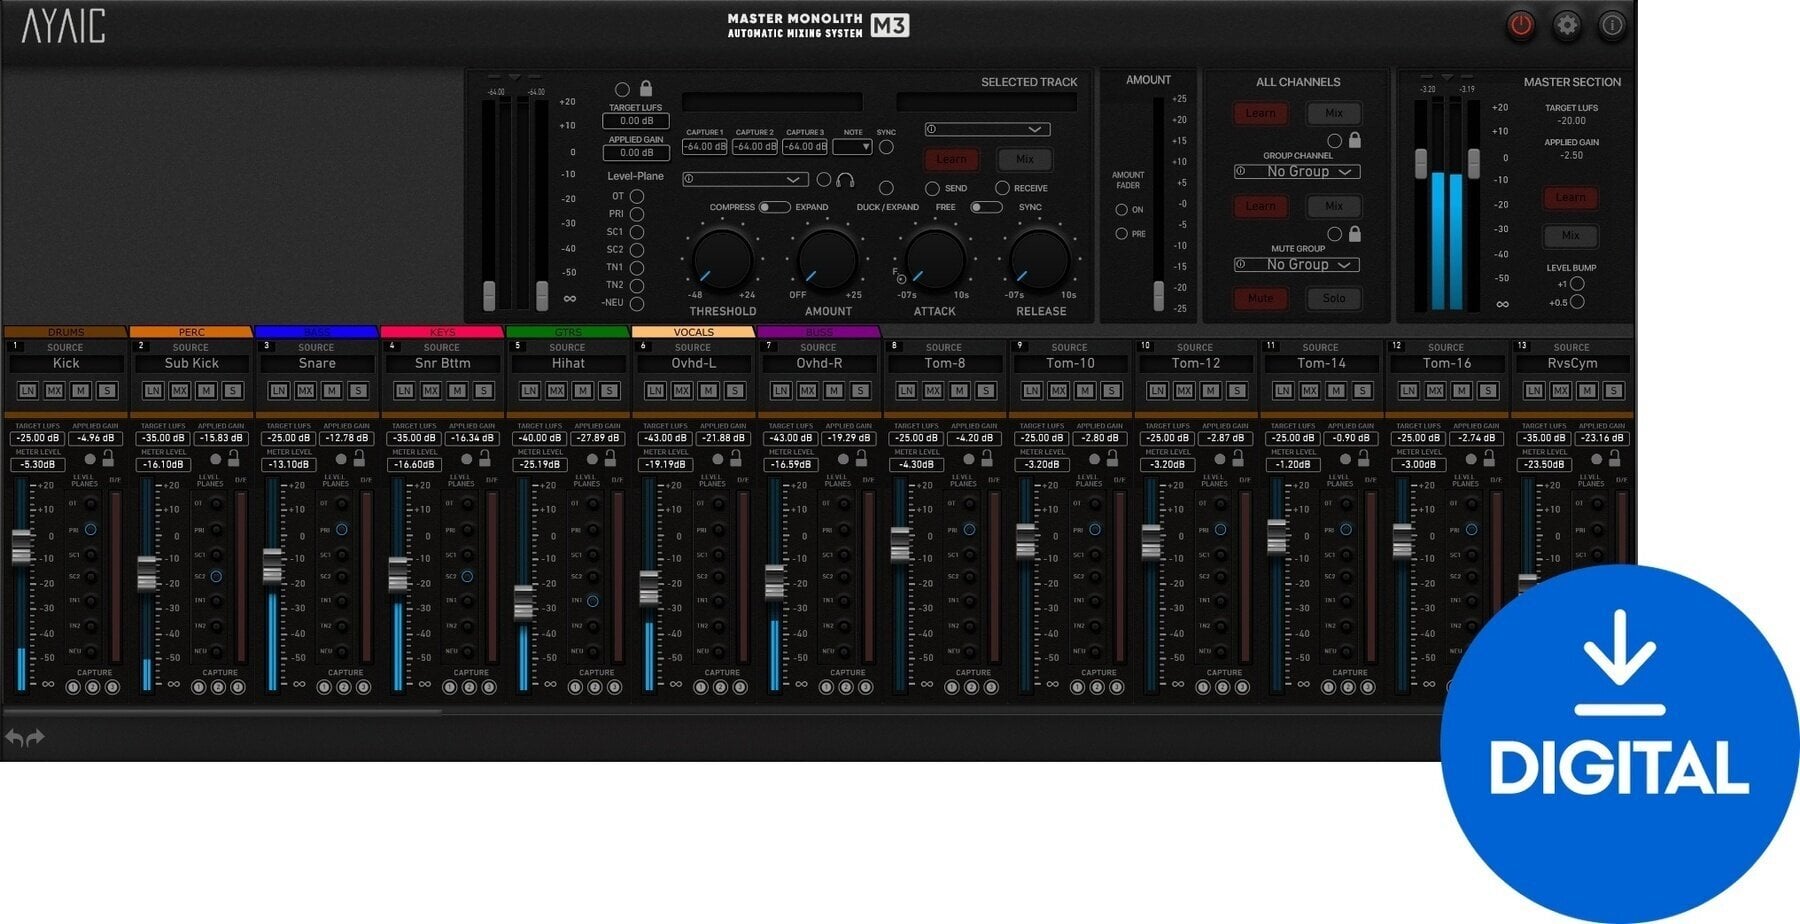This screenshot has height=924, width=1800.
Task: Toggle Compress/Expand switch
Action: 774,207
